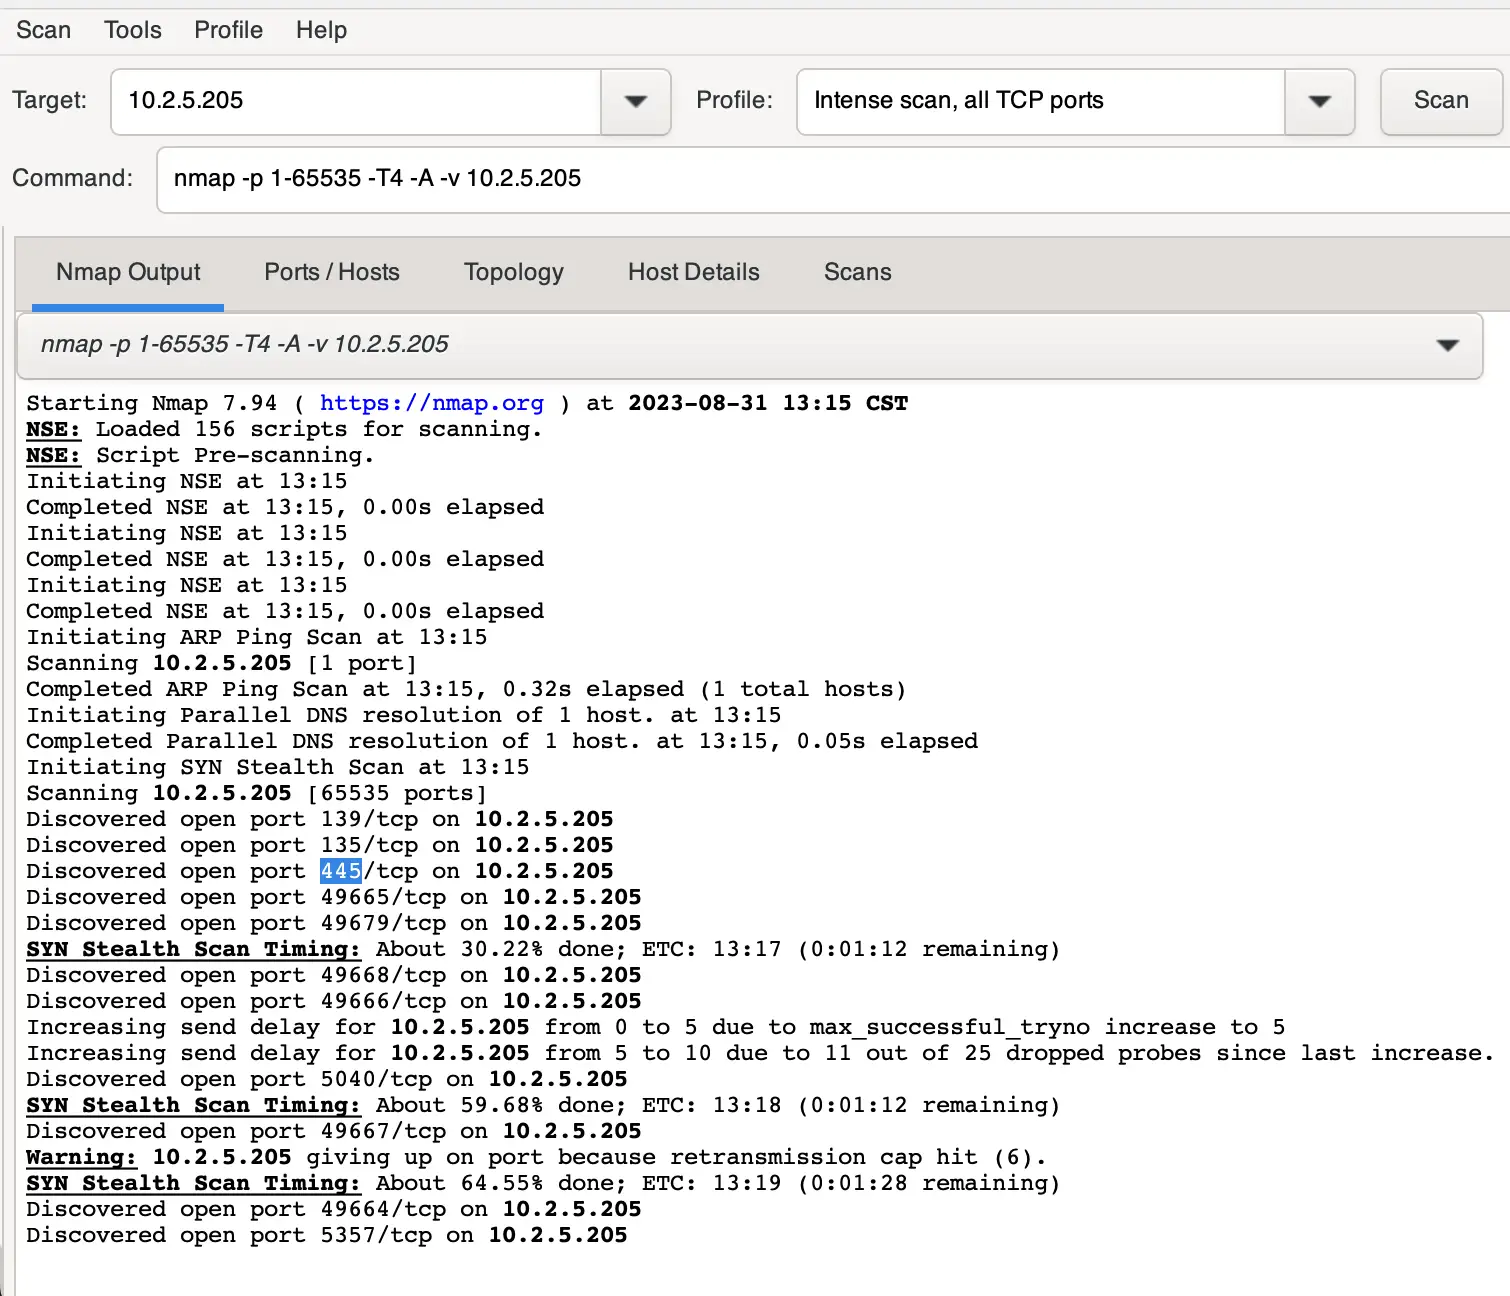Open the Topology tab
Viewport: 1510px width, 1296px height.
513,272
